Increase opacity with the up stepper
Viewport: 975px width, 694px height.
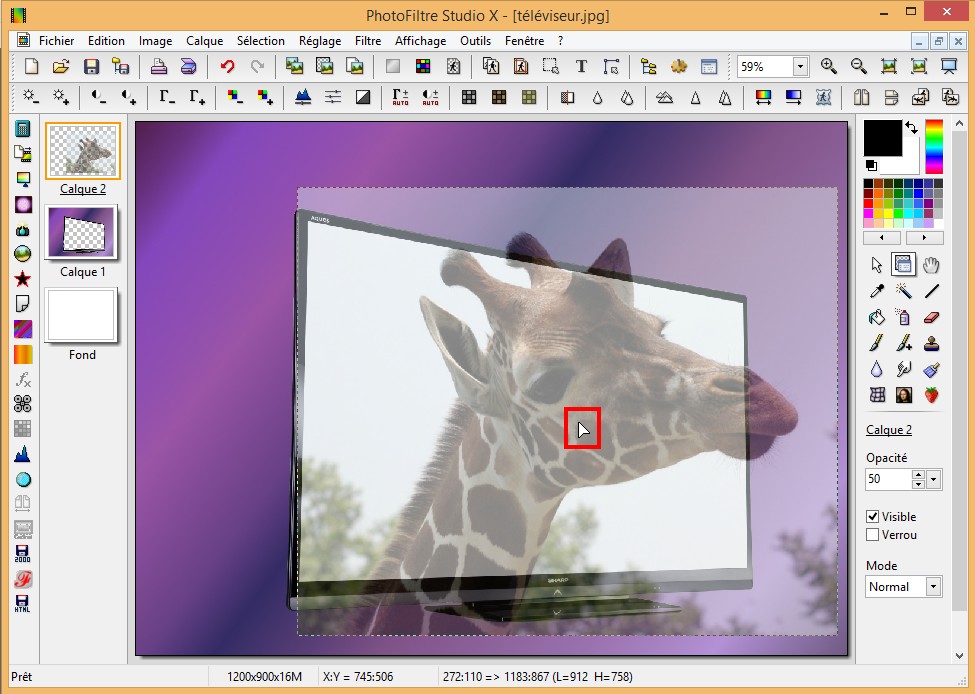tap(918, 475)
